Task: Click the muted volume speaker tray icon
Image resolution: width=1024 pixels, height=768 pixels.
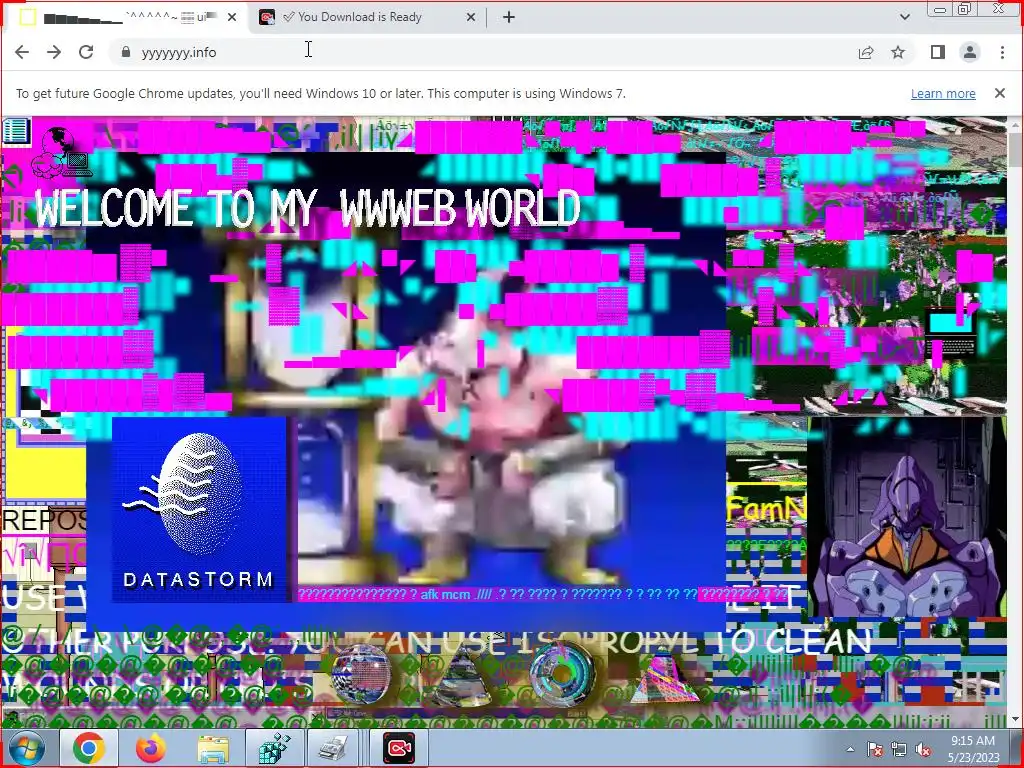Action: [x=923, y=749]
